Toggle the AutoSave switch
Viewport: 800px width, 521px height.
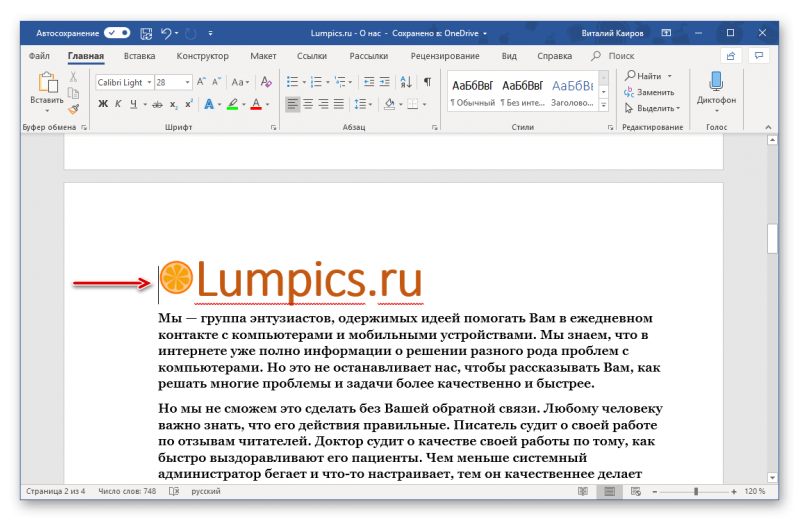pyautogui.click(x=117, y=33)
